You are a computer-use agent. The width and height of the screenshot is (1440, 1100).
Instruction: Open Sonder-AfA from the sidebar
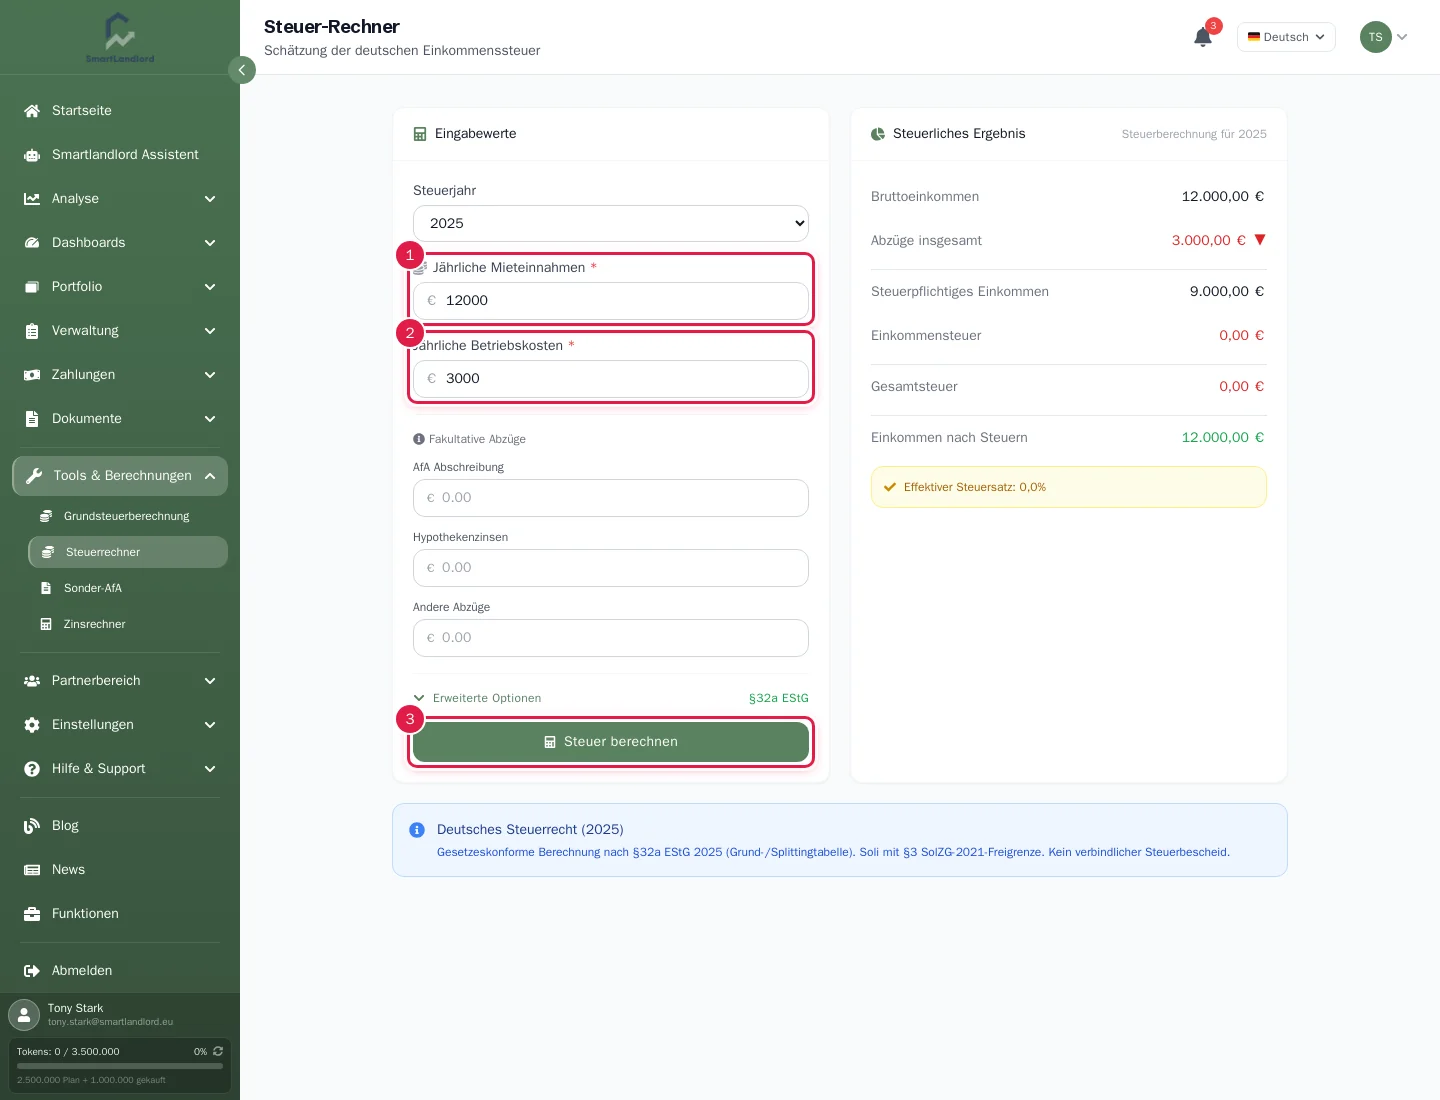tap(128, 588)
